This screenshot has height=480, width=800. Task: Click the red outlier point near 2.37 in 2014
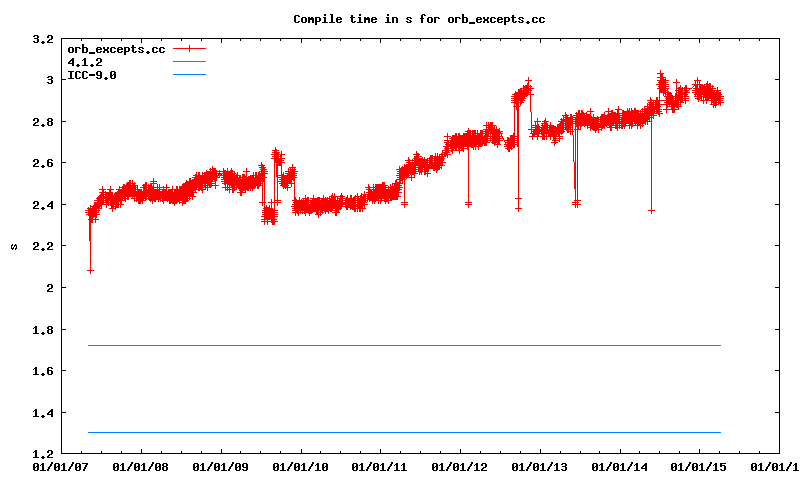coord(651,210)
